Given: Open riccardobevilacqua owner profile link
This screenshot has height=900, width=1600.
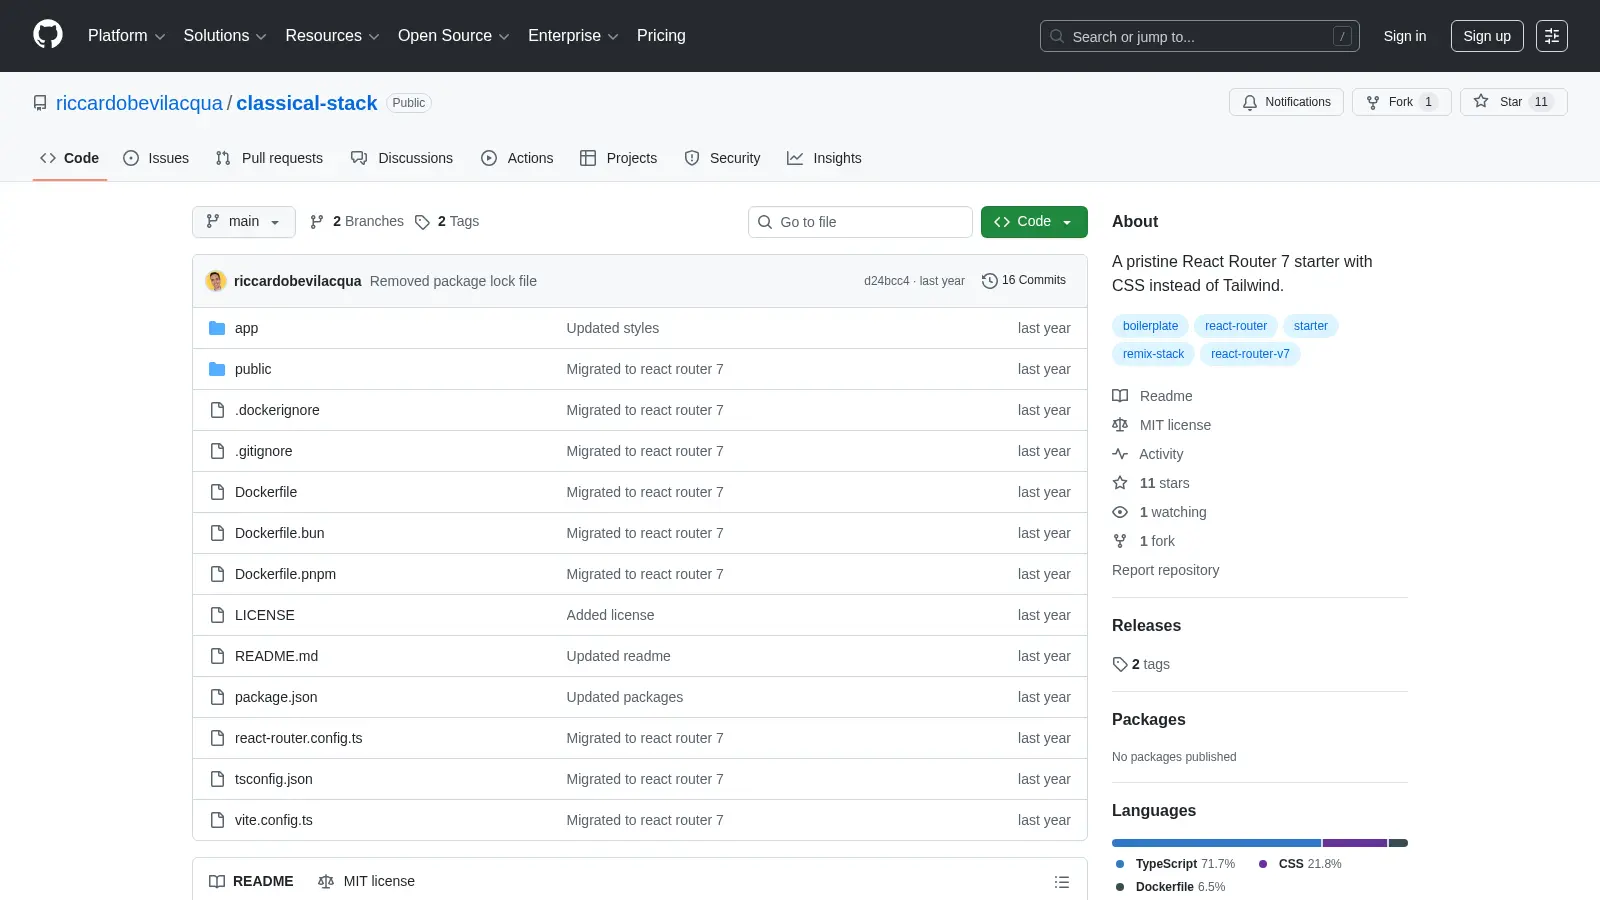Looking at the screenshot, I should [x=139, y=103].
